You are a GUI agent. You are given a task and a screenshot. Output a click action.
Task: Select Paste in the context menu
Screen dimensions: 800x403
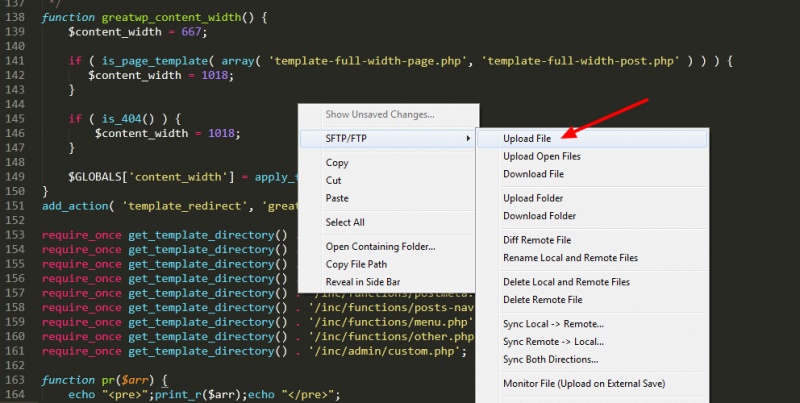337,198
